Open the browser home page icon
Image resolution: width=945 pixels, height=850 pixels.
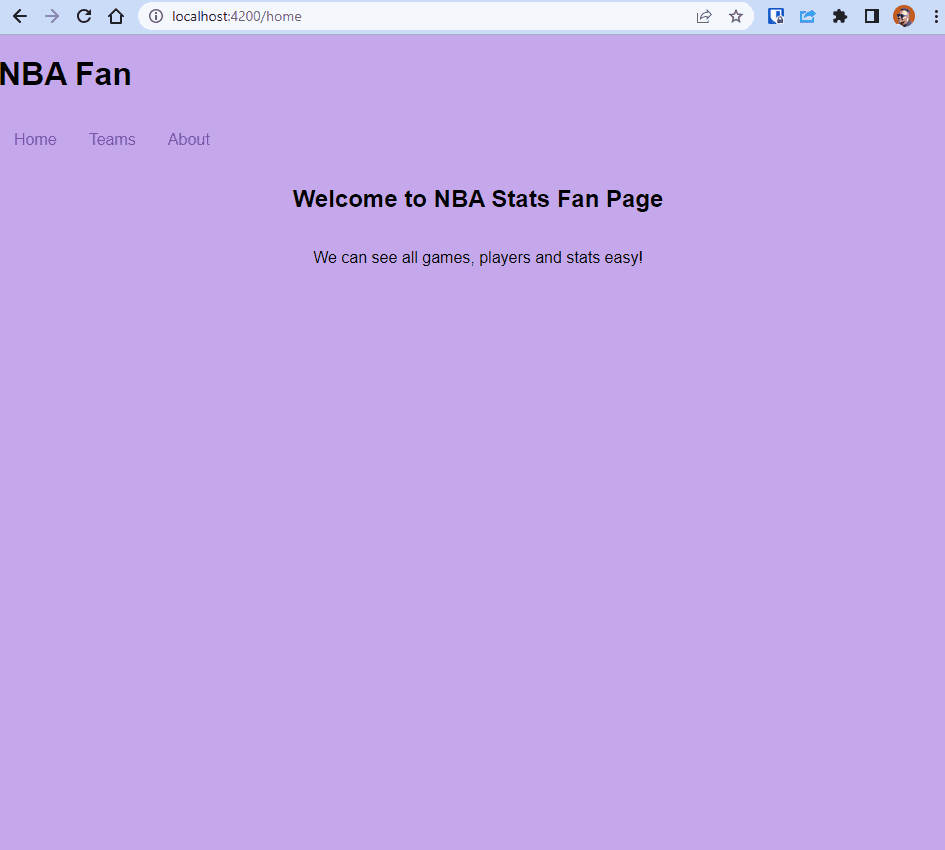click(x=116, y=16)
